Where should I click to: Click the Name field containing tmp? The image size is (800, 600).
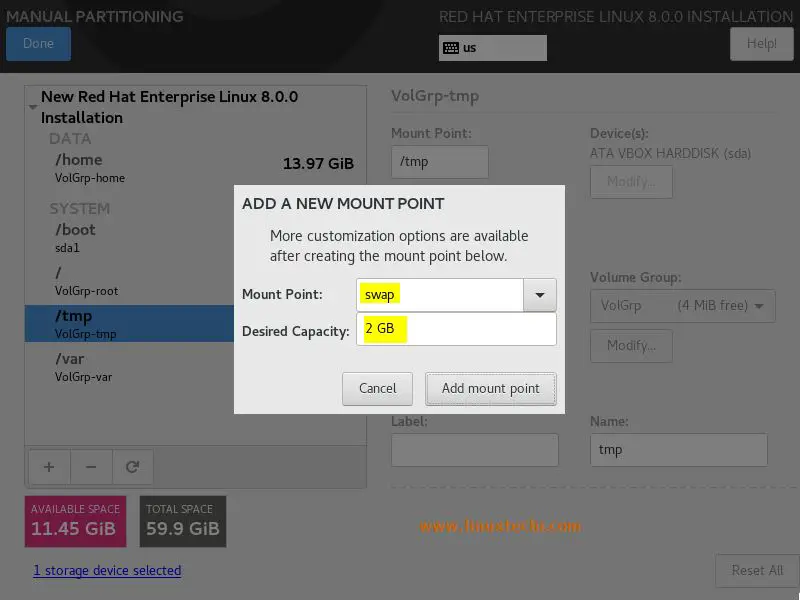pyautogui.click(x=679, y=449)
